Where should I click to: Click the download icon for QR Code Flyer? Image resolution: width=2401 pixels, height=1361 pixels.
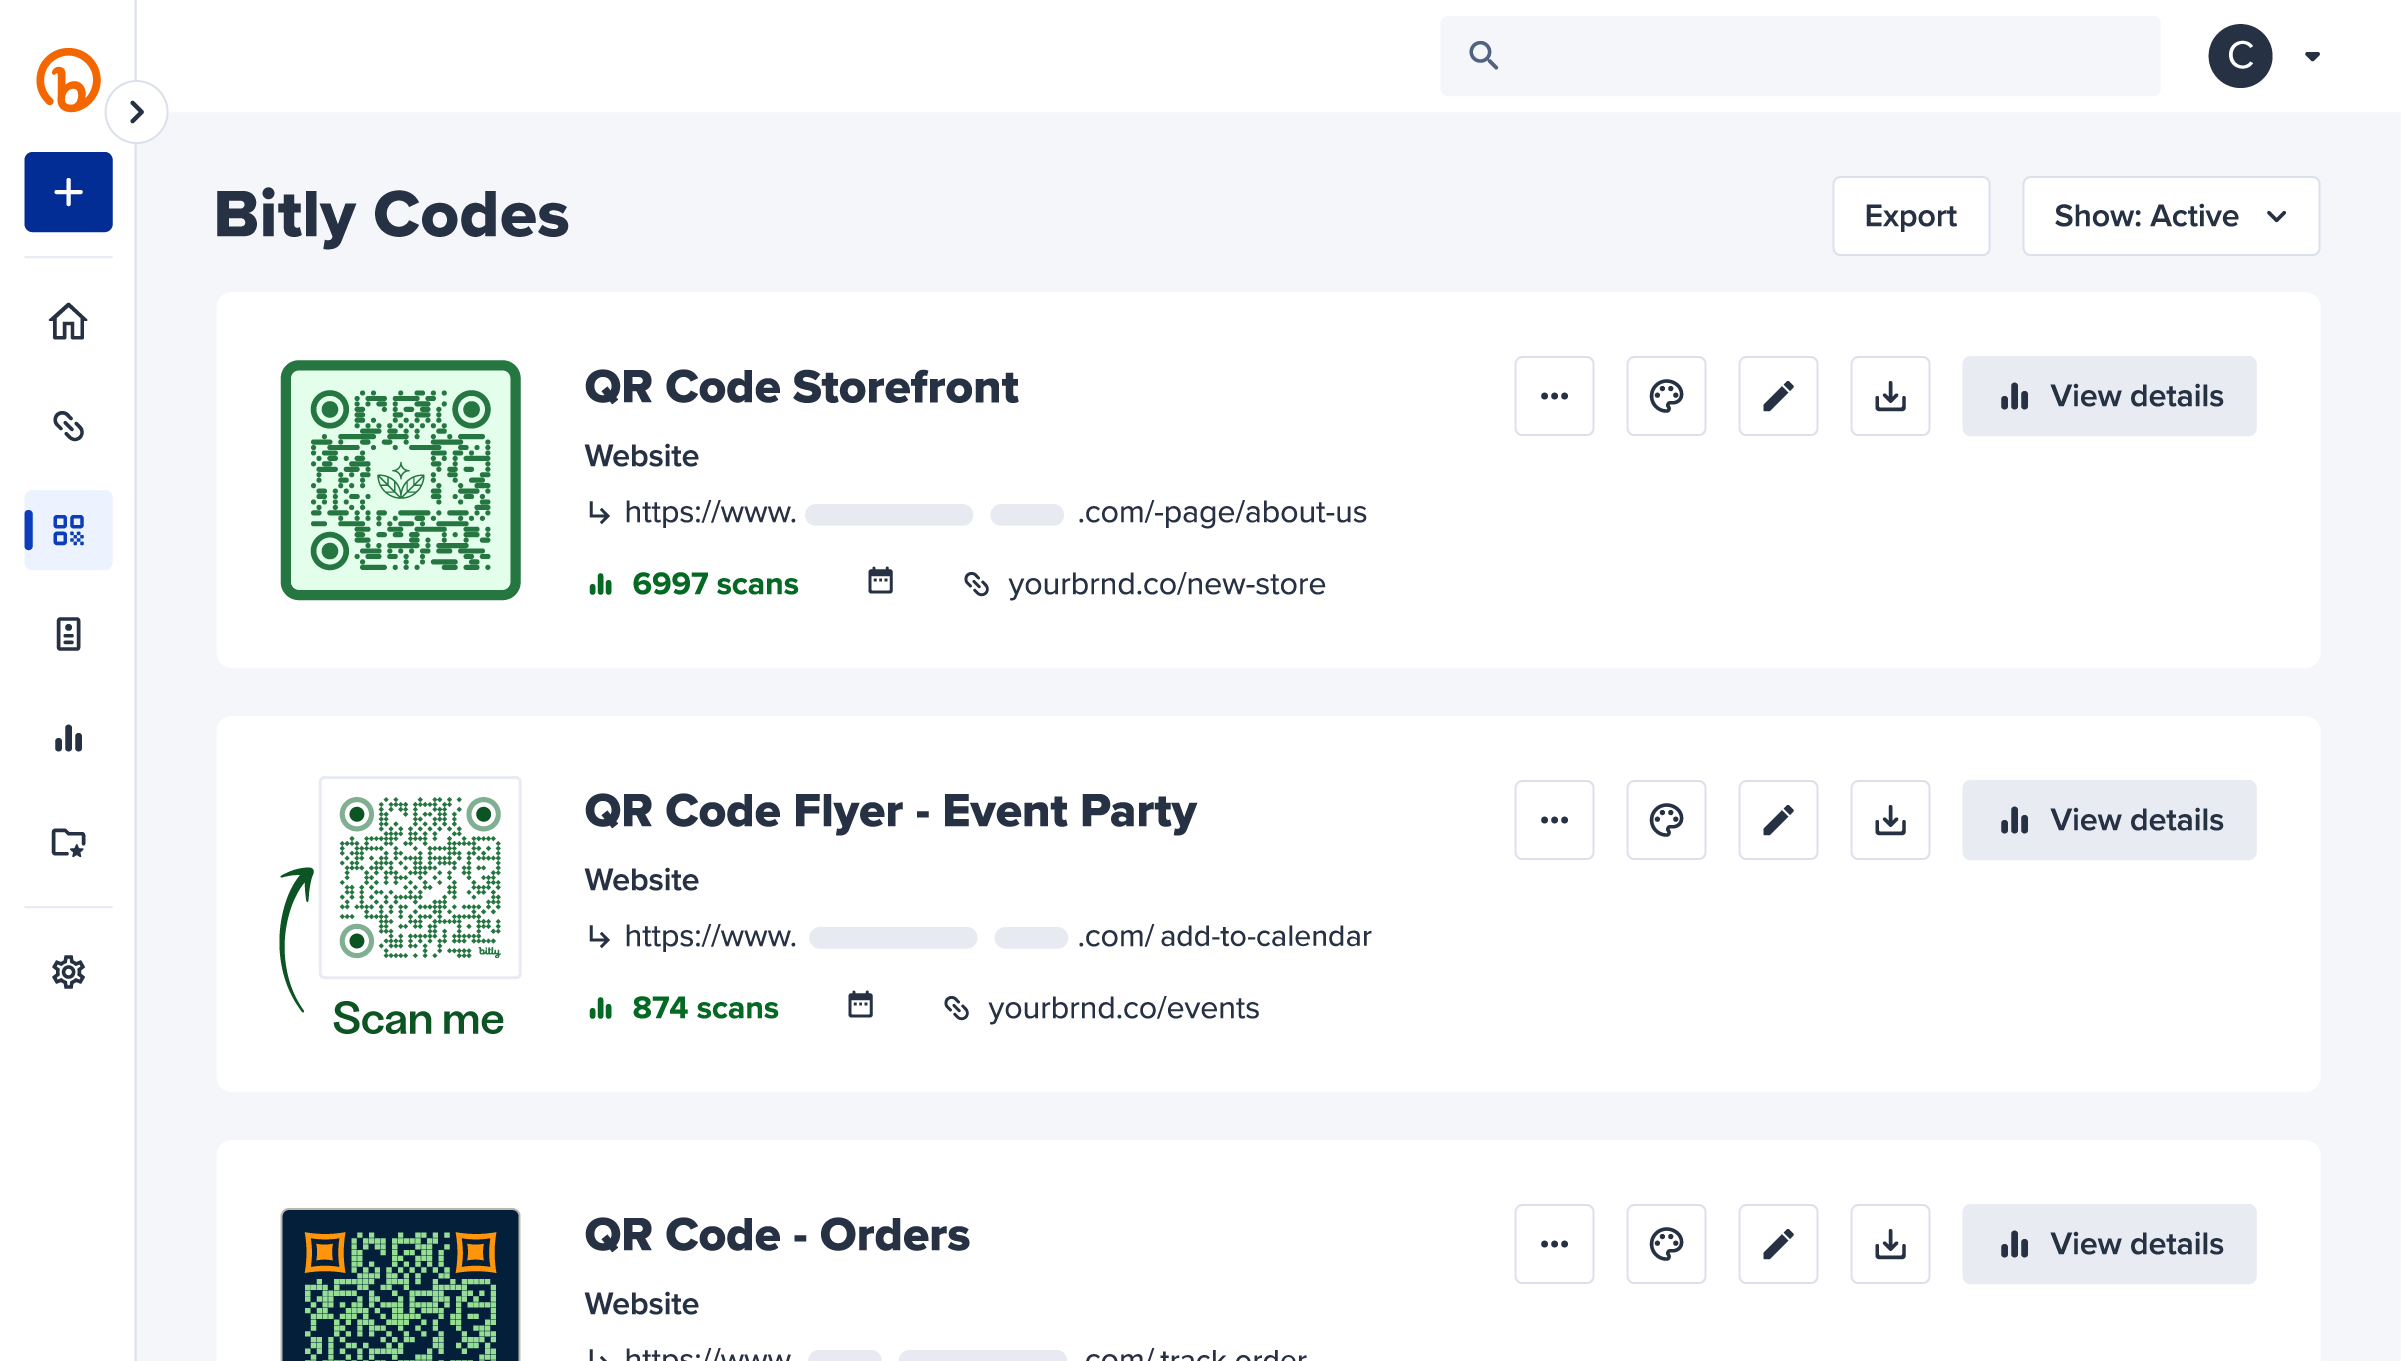(1890, 820)
